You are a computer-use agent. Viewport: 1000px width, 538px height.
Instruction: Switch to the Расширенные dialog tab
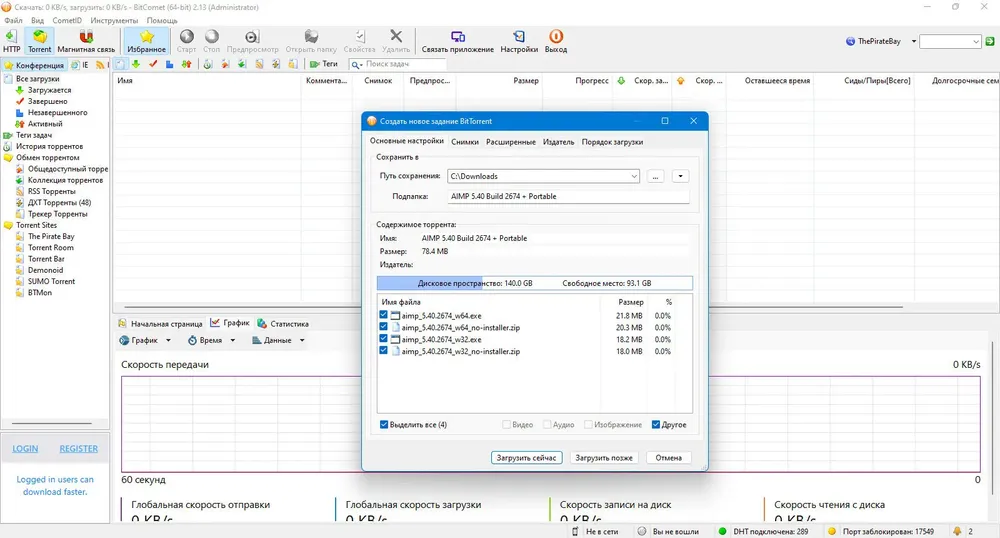tap(511, 142)
